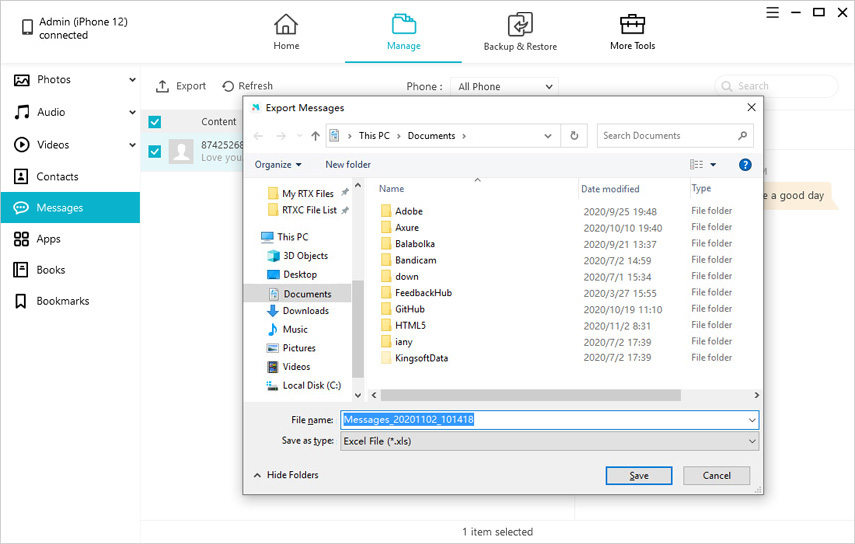Uncheck the 87425268 message checkbox
The width and height of the screenshot is (855, 544).
click(x=155, y=151)
